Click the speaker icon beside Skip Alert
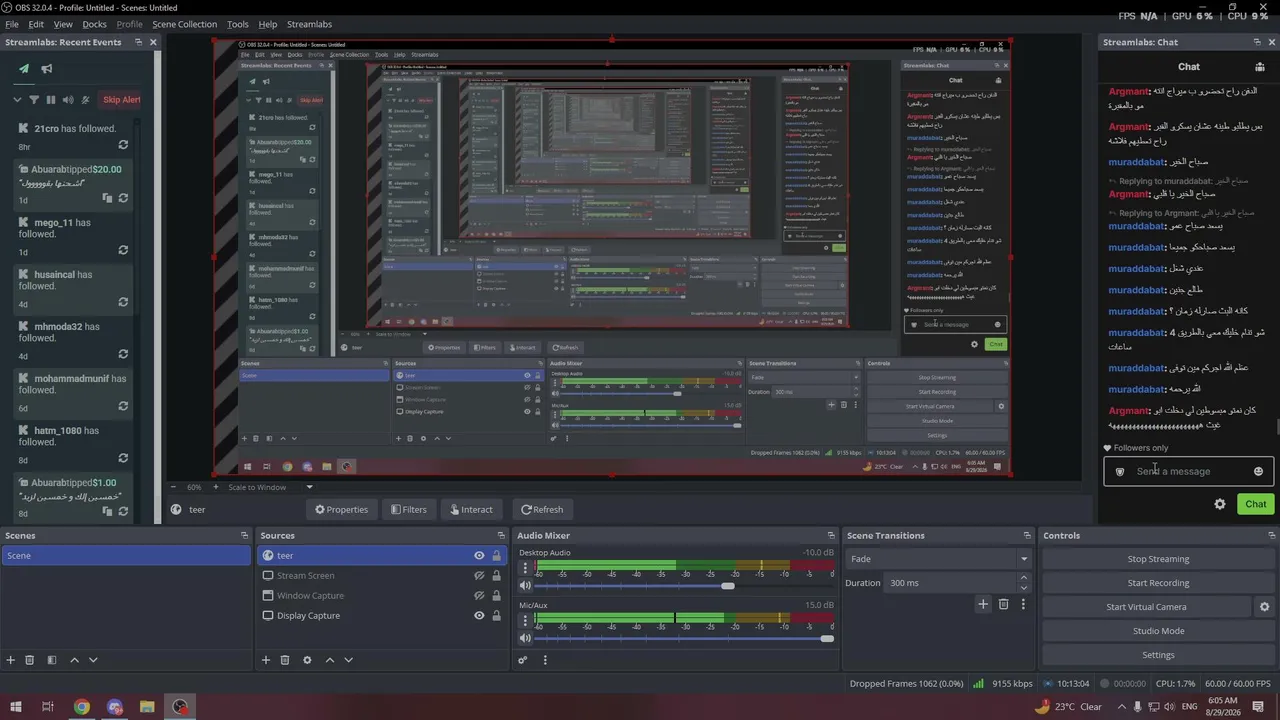 click(68, 100)
